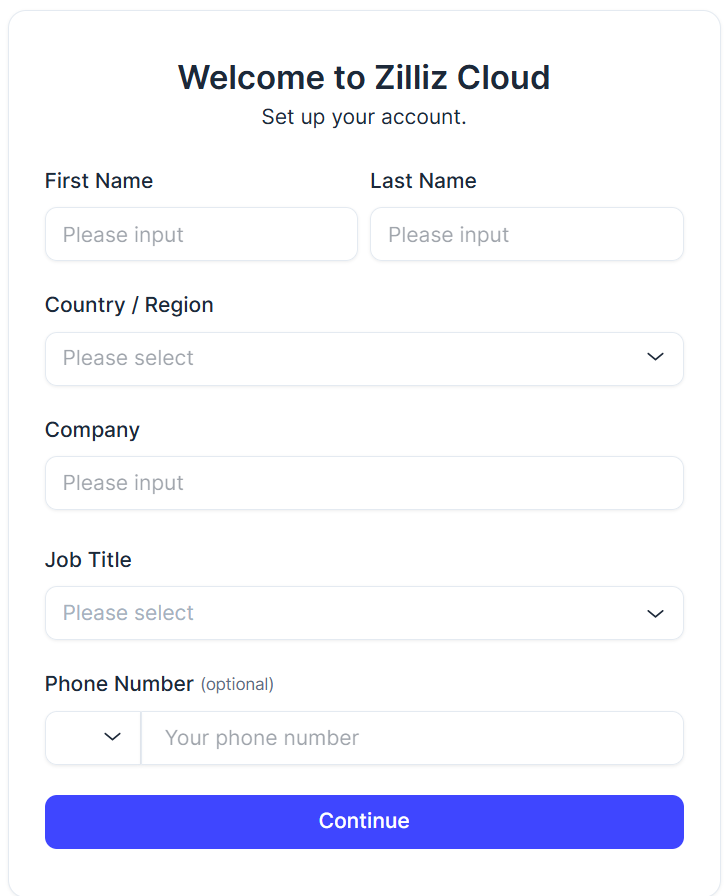Focus the First Name input field
The image size is (726, 896).
click(201, 234)
